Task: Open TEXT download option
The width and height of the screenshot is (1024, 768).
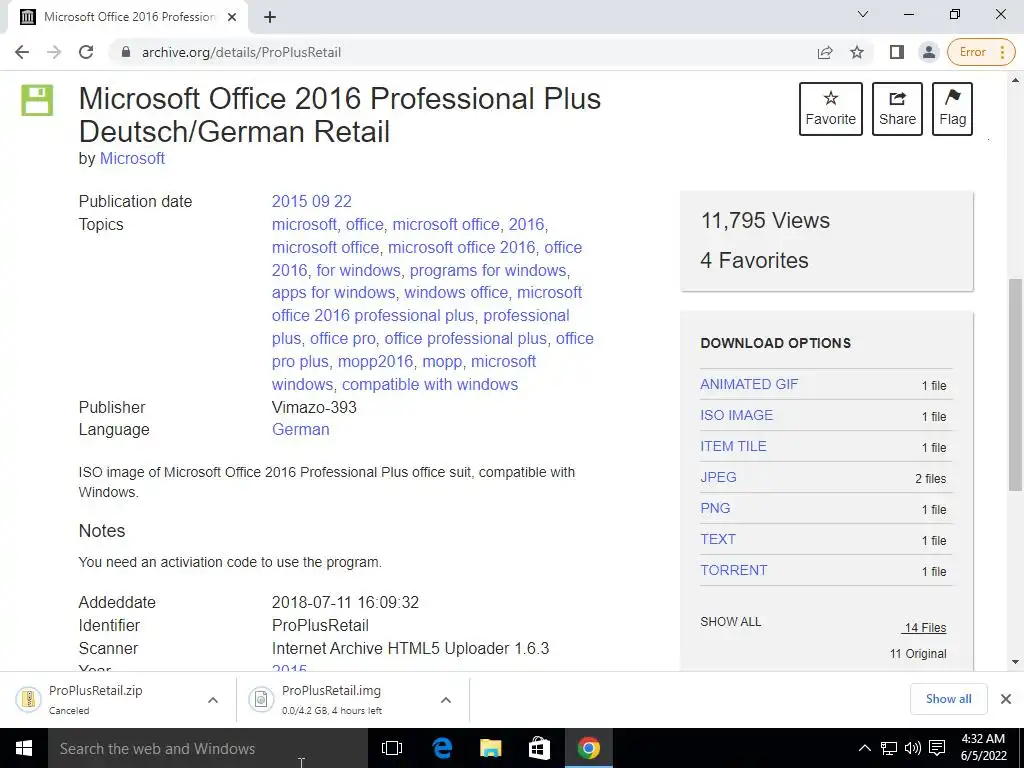Action: (718, 539)
